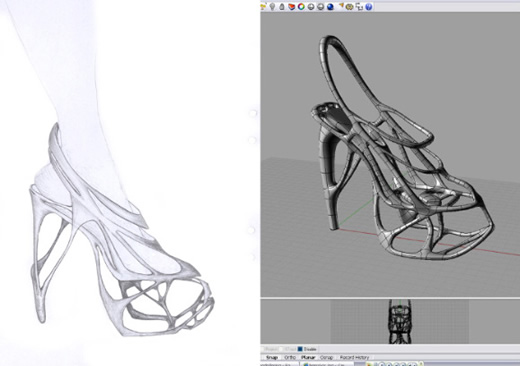Click the second gray shaded sphere icon
This screenshot has height=366, width=520.
coord(320,7)
